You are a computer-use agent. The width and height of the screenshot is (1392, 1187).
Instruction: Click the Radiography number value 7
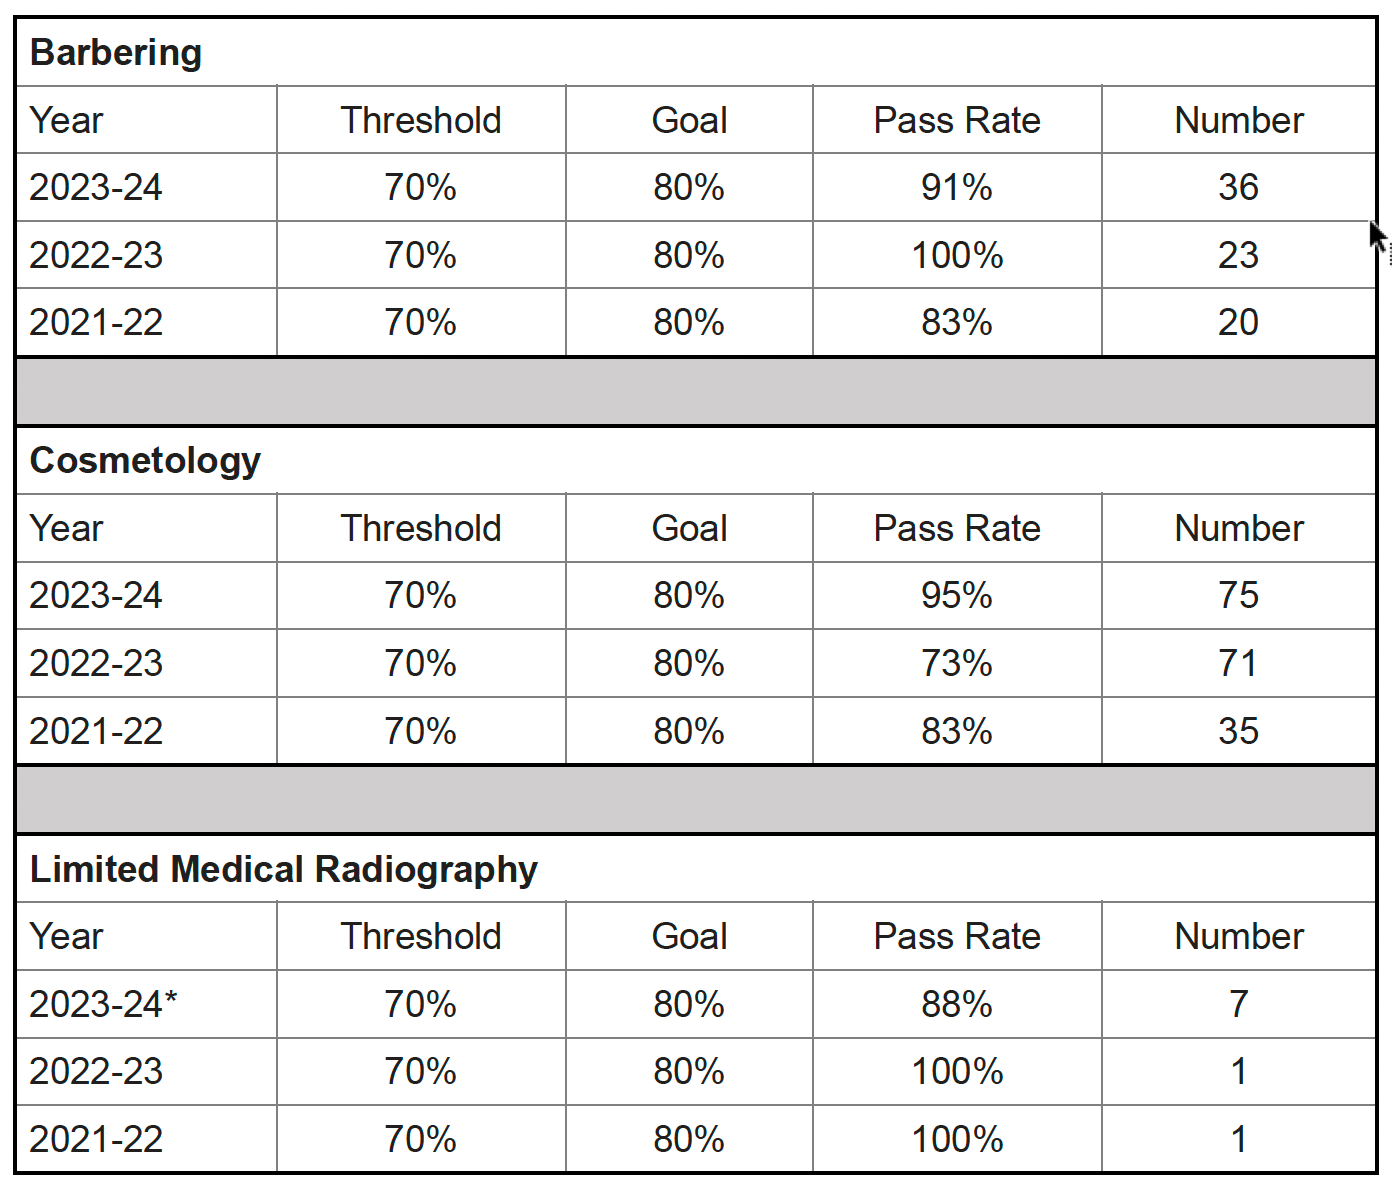1237,1004
